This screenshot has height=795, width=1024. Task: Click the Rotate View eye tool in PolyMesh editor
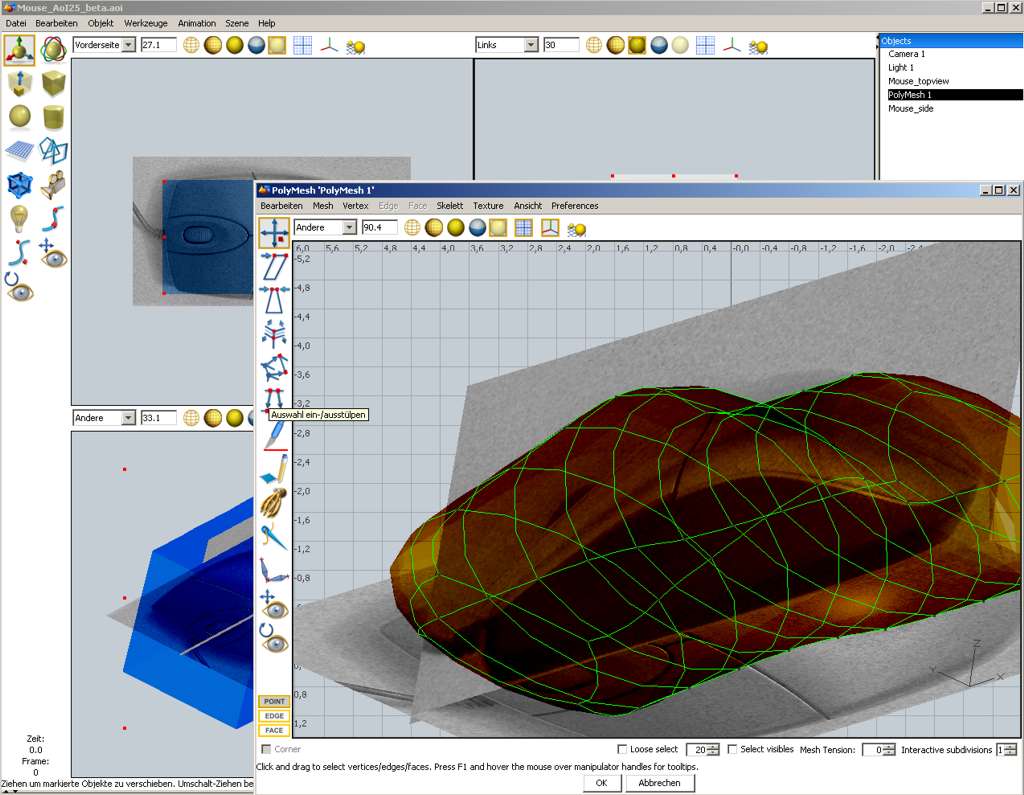tap(274, 638)
